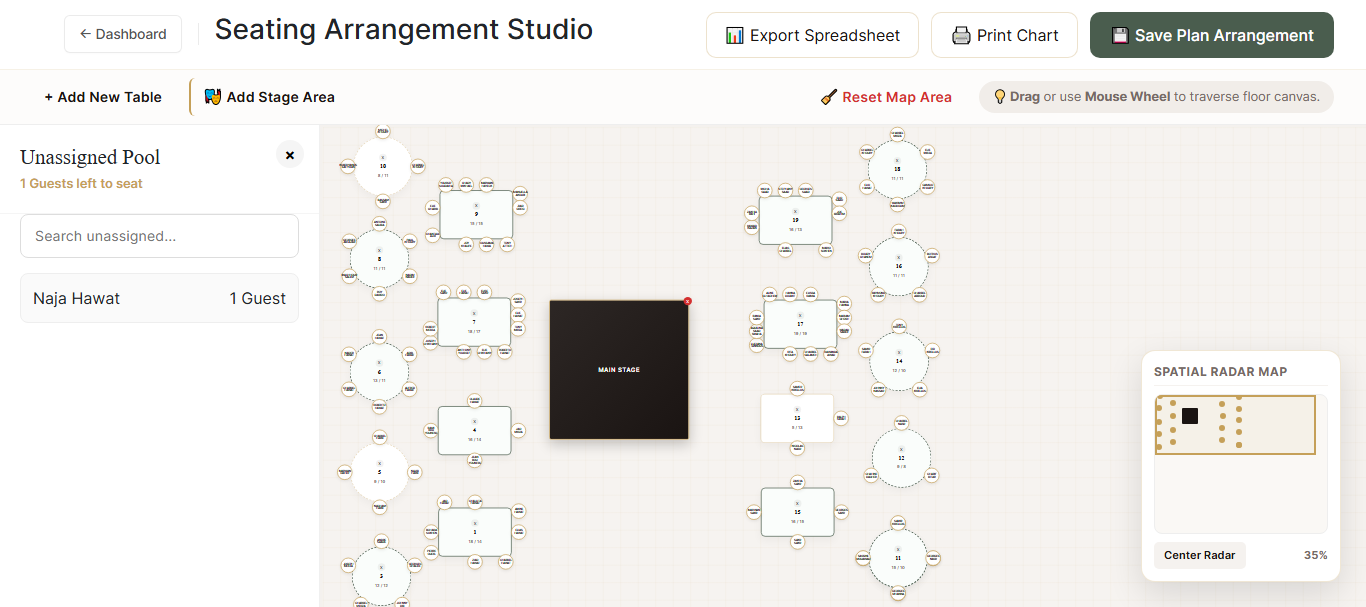The image size is (1366, 607).
Task: Click the Spatial Radar Map heading
Action: coord(1220,371)
